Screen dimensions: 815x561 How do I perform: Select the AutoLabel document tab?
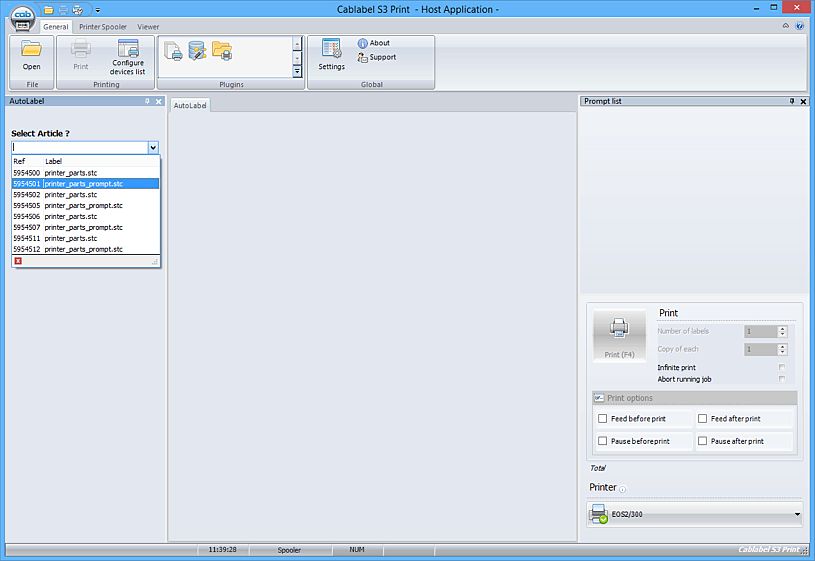(190, 105)
